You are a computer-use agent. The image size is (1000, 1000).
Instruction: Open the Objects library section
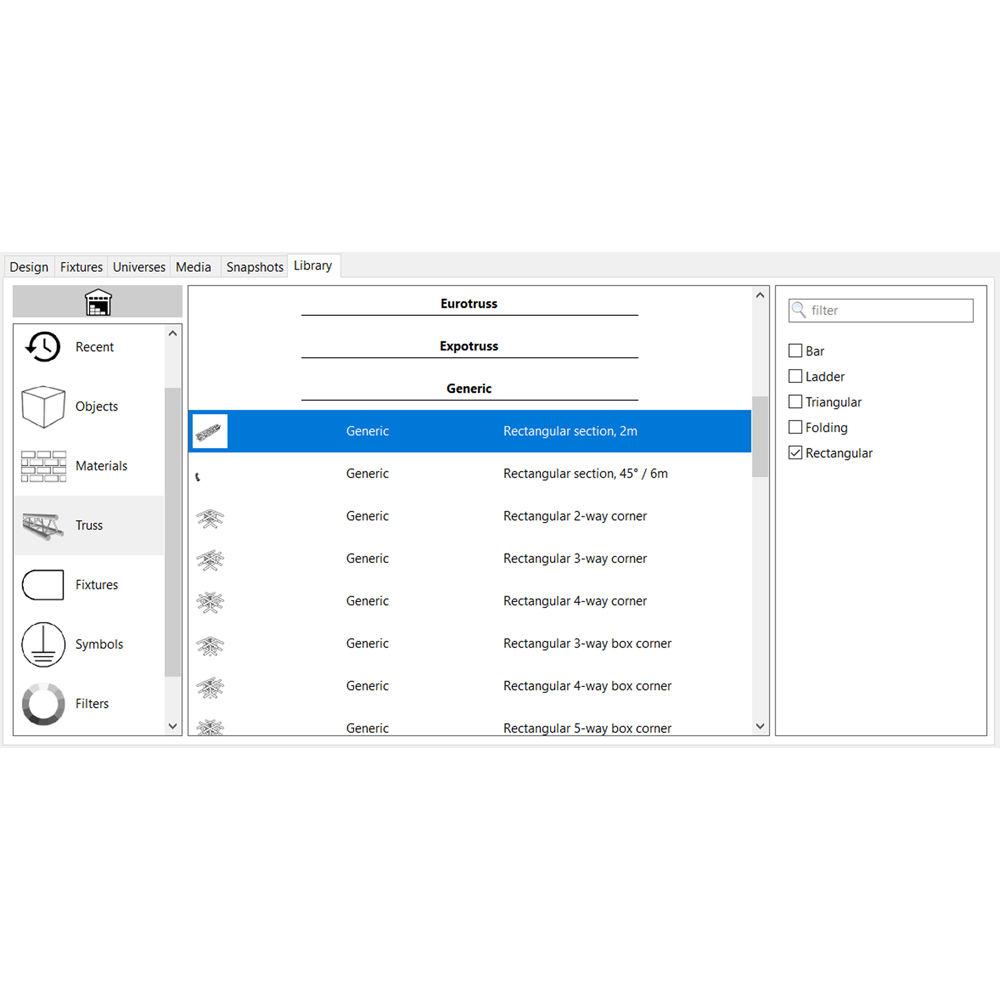point(41,406)
